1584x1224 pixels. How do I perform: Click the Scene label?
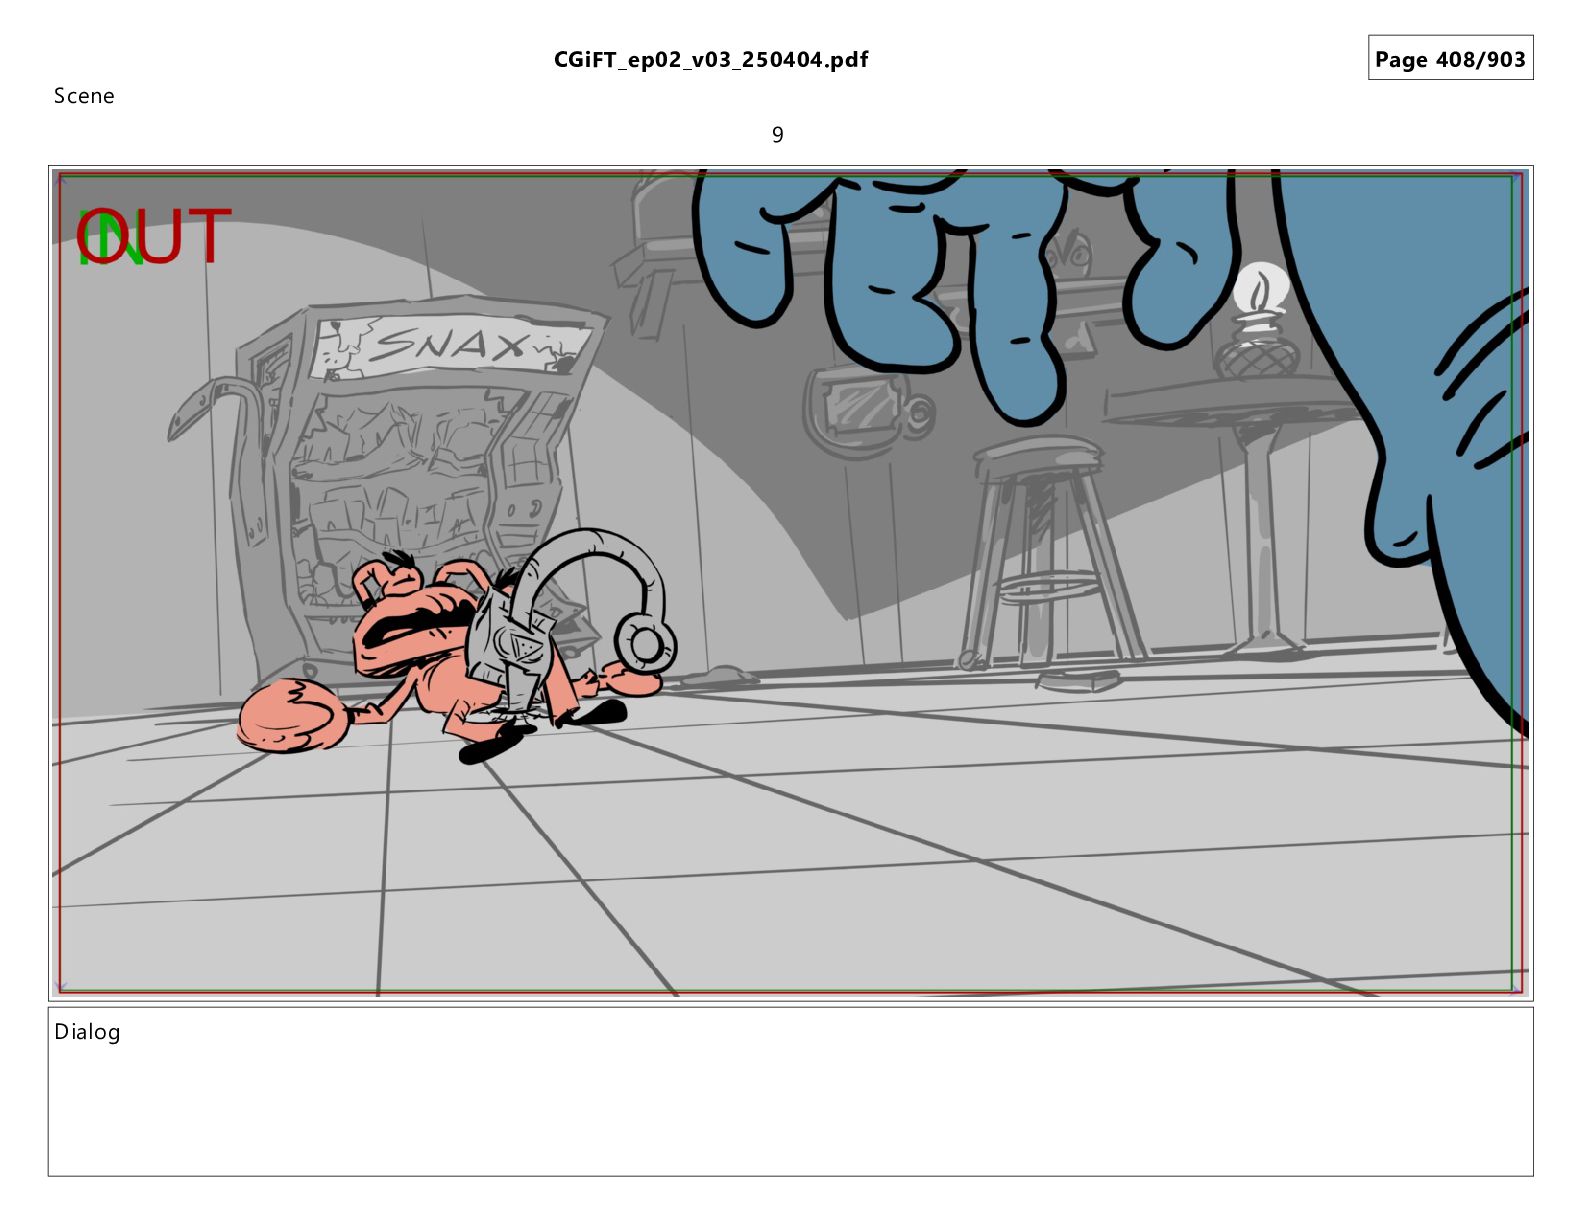(x=84, y=96)
